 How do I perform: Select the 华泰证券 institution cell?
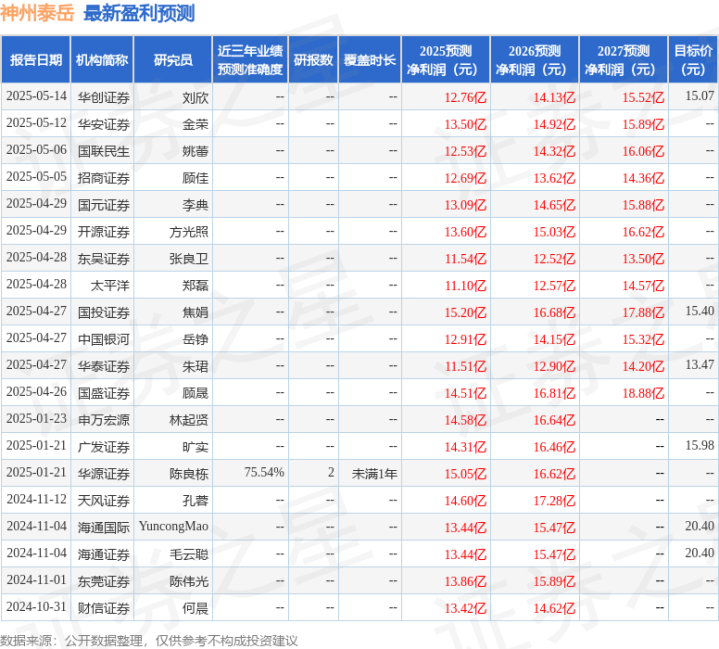(x=104, y=366)
